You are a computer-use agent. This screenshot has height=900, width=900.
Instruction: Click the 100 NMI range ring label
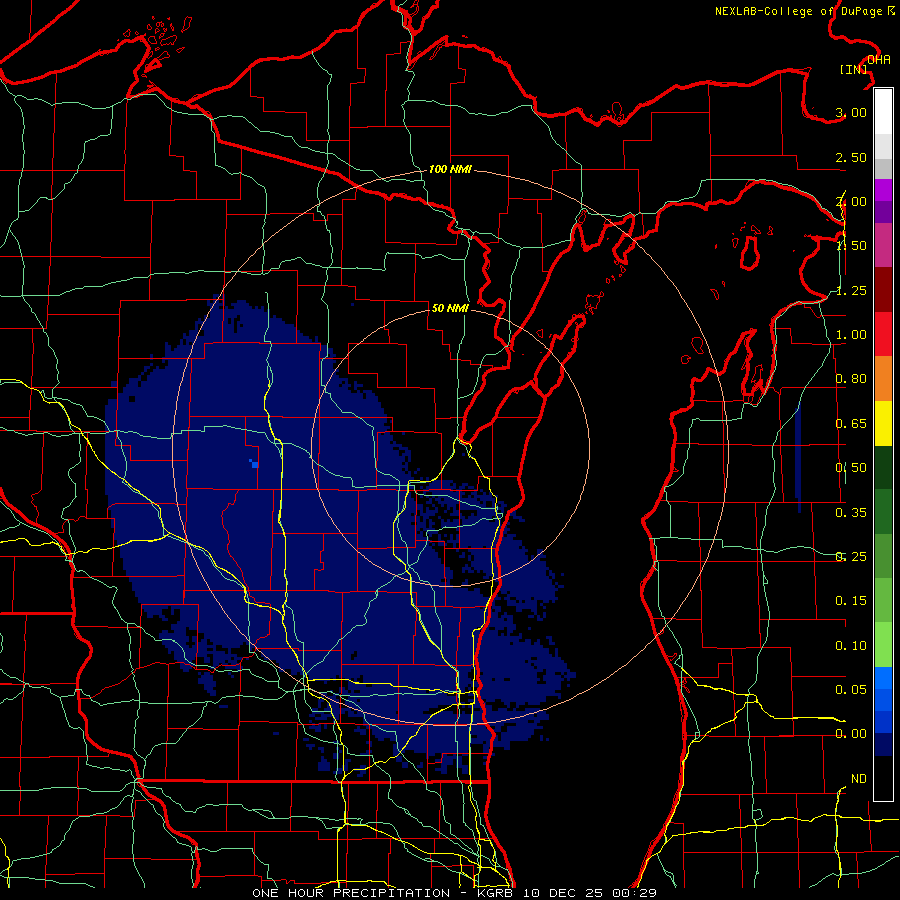[x=451, y=169]
